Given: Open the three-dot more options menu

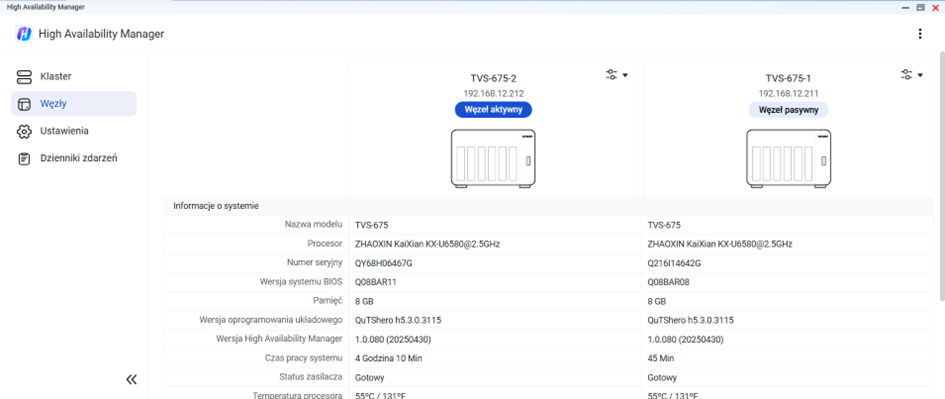Looking at the screenshot, I should pyautogui.click(x=920, y=34).
